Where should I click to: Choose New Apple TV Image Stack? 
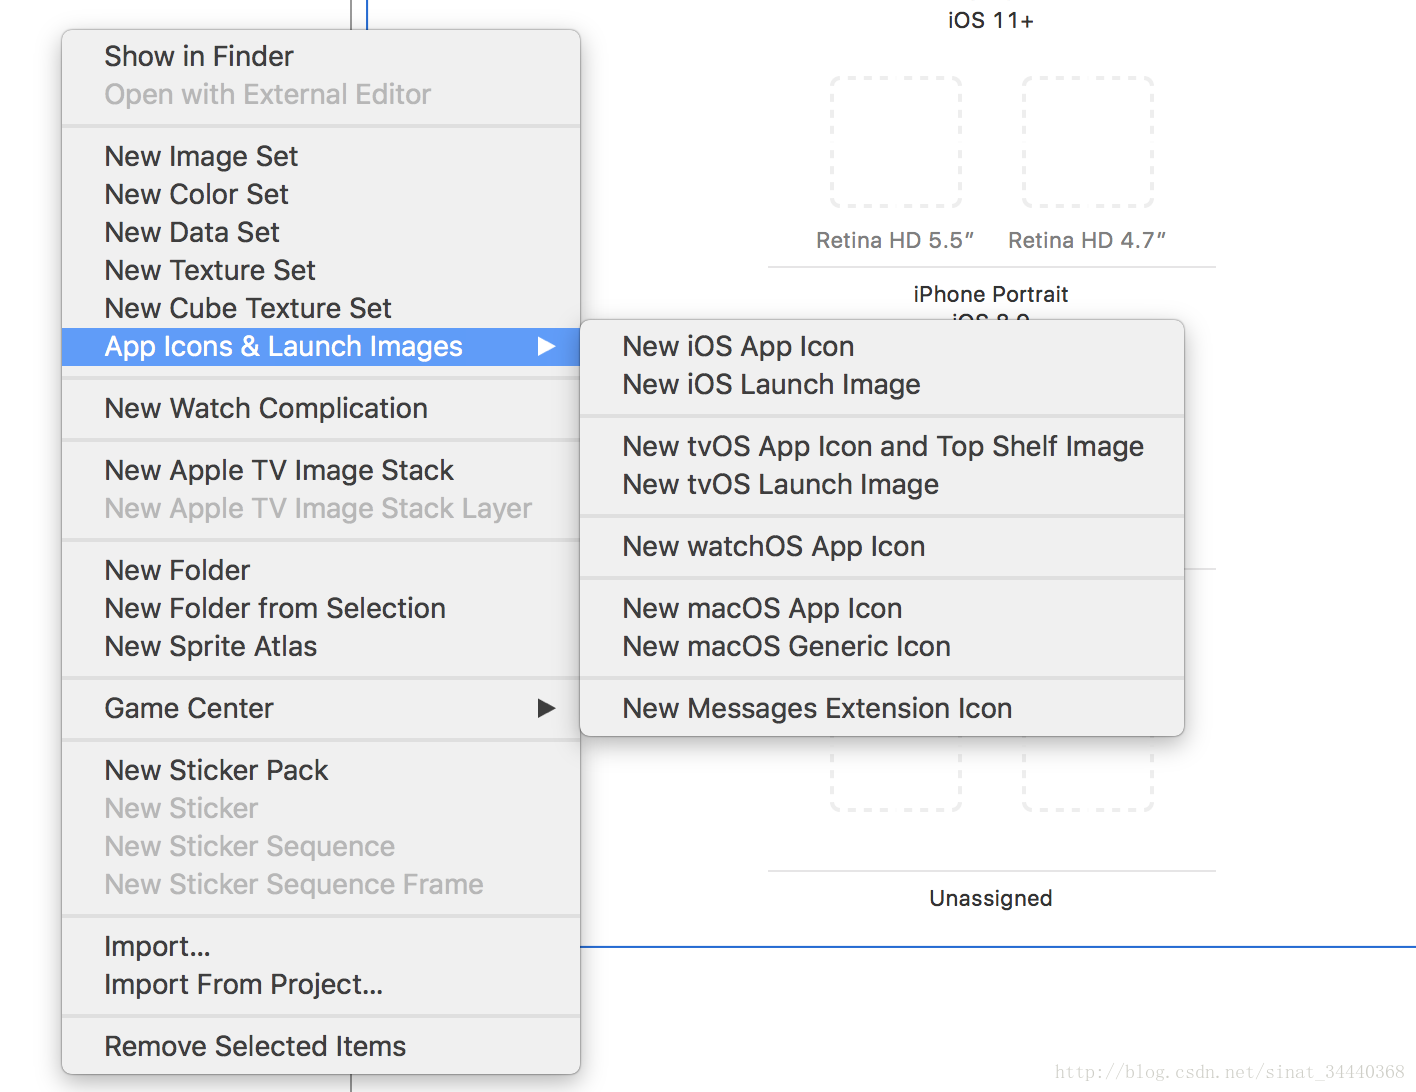click(x=321, y=470)
